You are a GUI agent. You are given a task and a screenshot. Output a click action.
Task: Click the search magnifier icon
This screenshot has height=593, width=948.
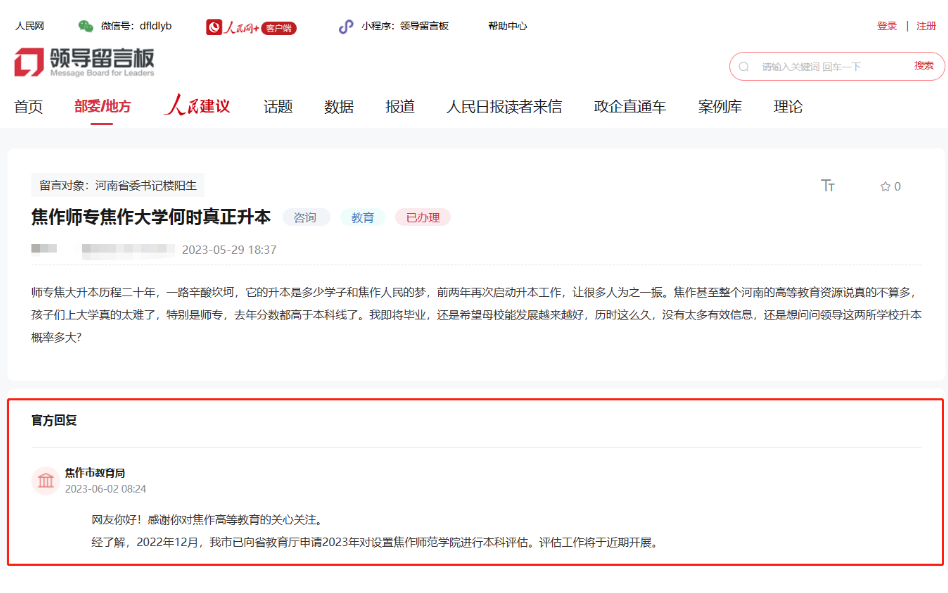pyautogui.click(x=744, y=67)
